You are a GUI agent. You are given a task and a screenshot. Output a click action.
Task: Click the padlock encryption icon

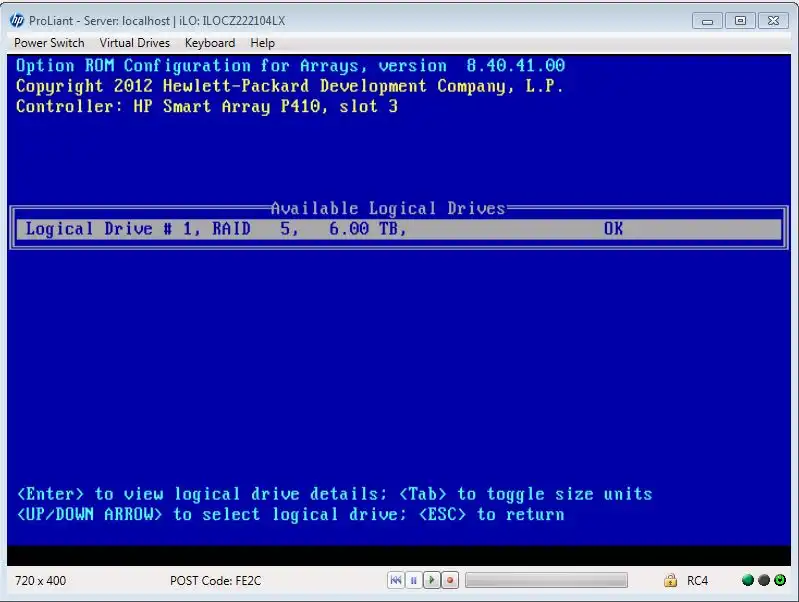[x=670, y=580]
